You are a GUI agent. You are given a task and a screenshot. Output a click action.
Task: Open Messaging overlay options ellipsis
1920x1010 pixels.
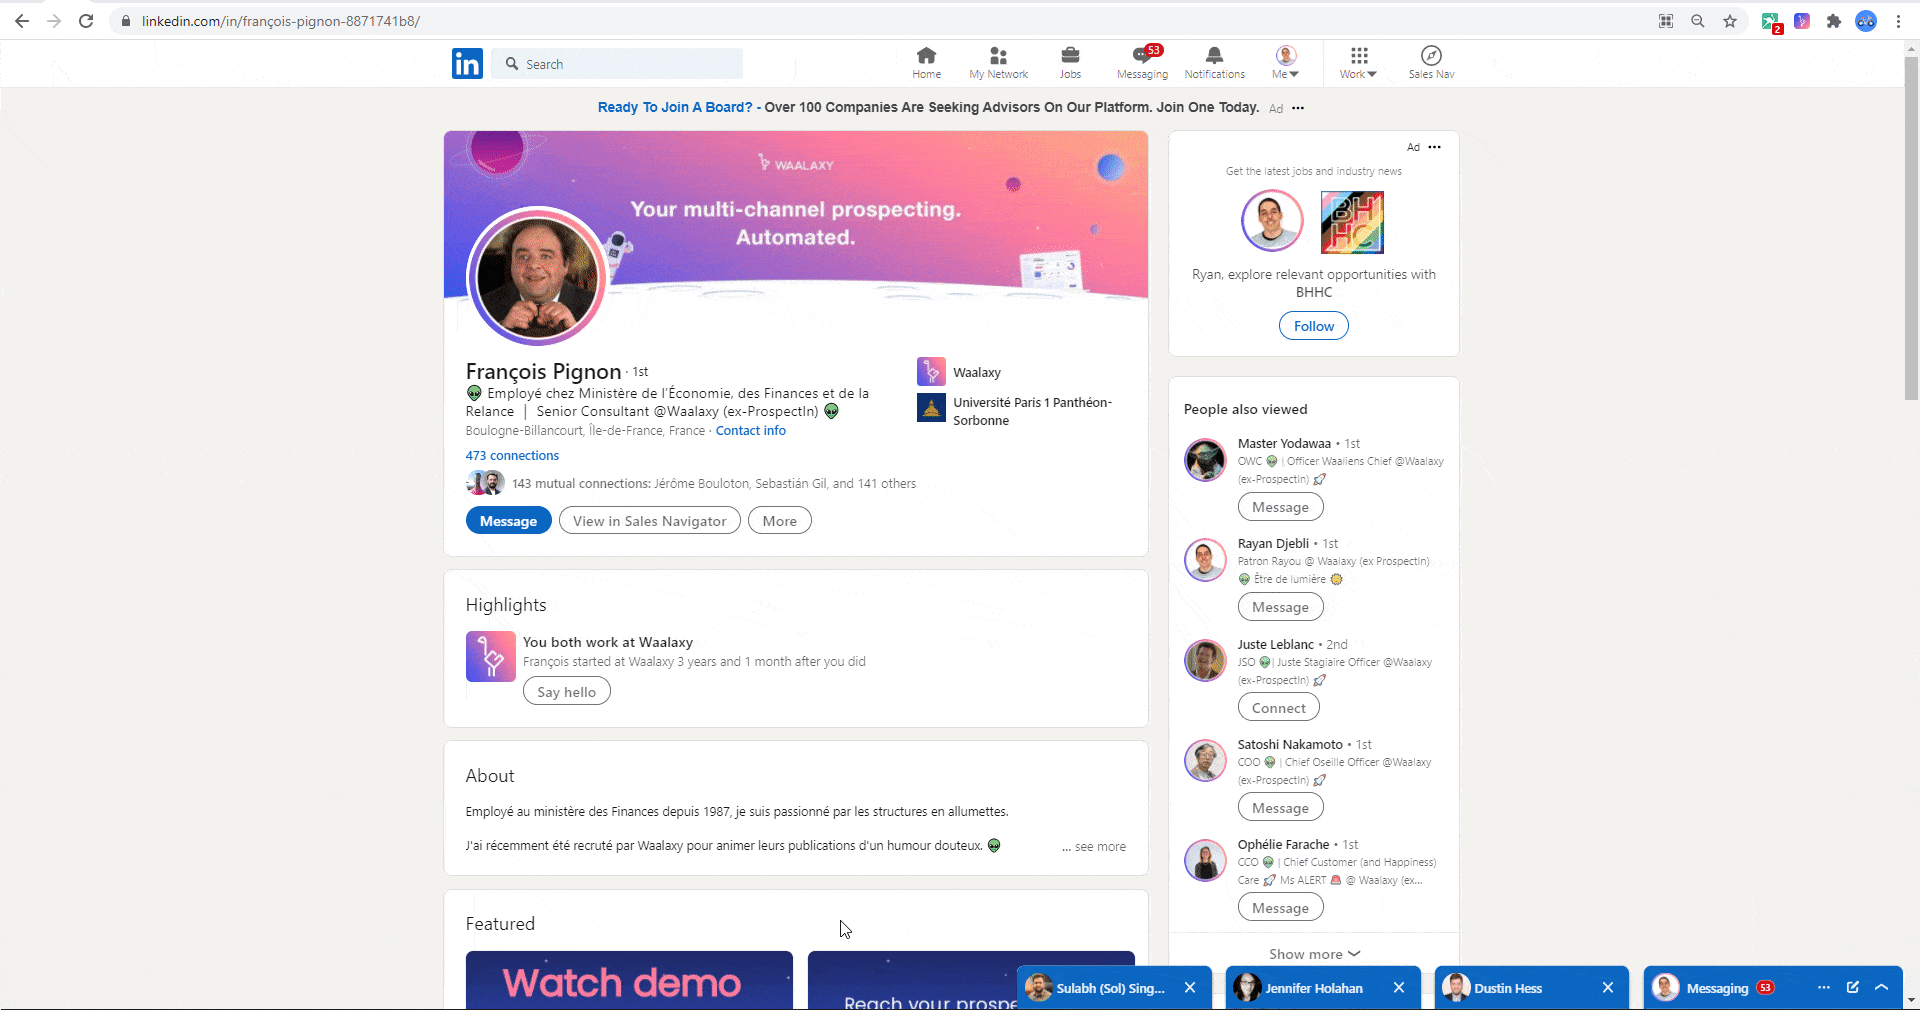pos(1824,988)
